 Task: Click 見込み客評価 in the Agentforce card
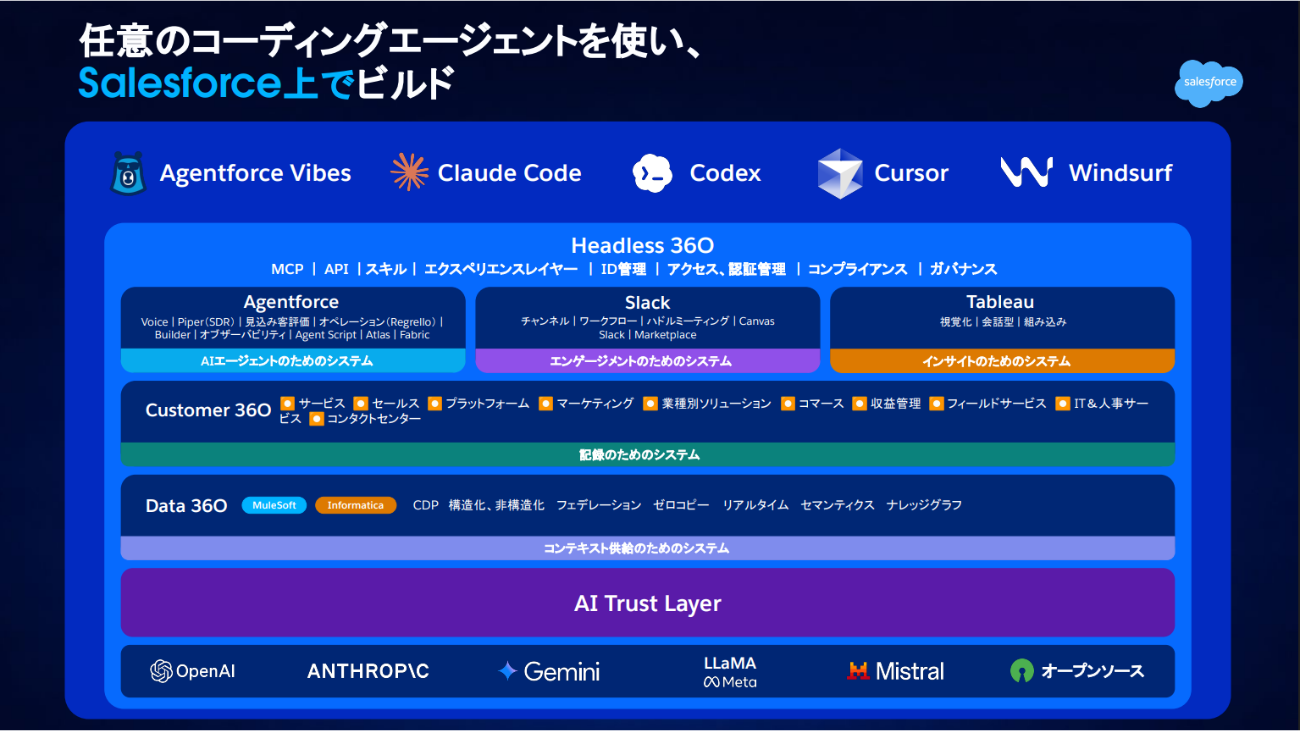coord(277,322)
